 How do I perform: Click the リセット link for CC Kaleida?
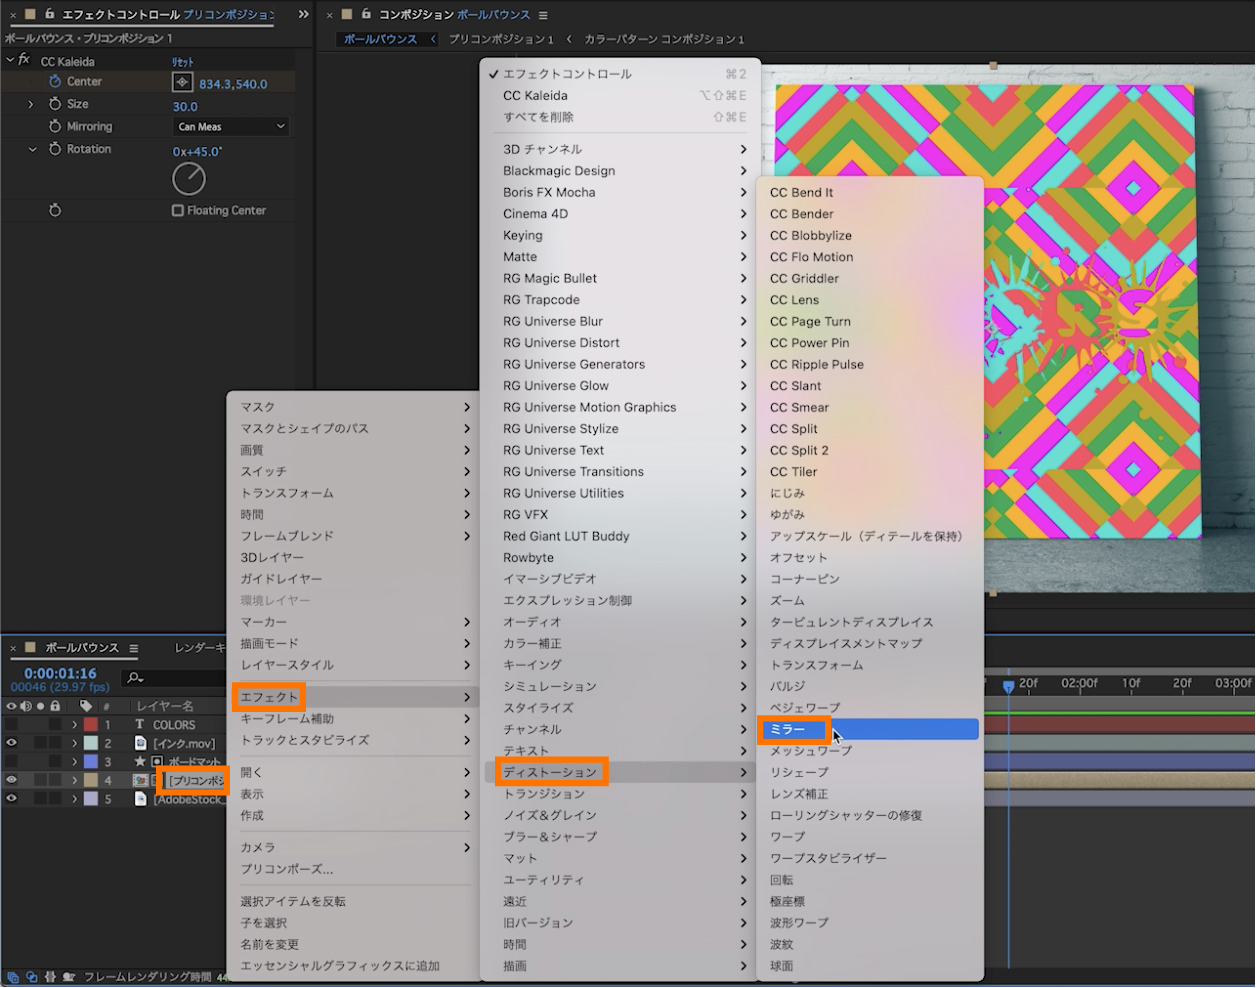(x=183, y=62)
